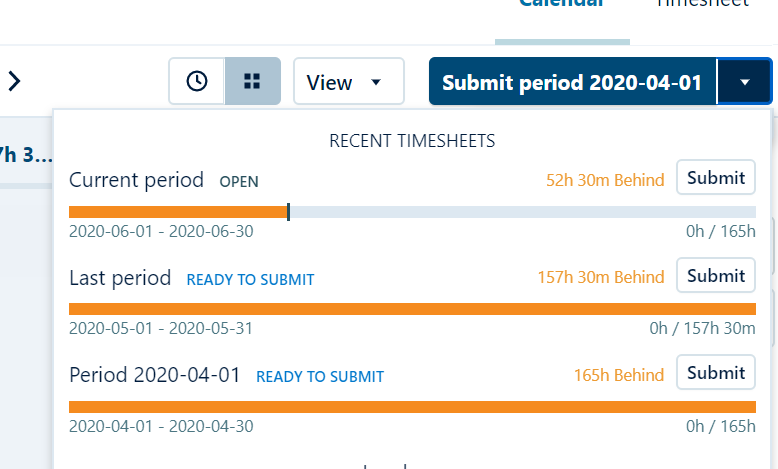Click Submit period 2020-04-01 button
Image resolution: width=778 pixels, height=469 pixels.
coord(573,81)
